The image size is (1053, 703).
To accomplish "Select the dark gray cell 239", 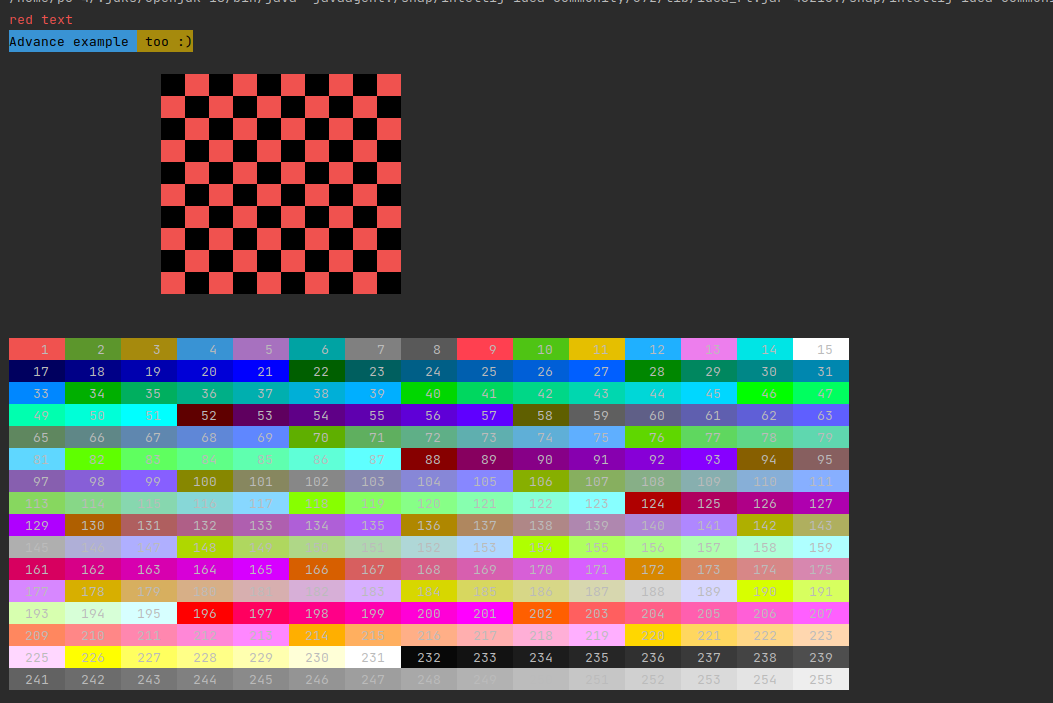I will click(x=821, y=657).
